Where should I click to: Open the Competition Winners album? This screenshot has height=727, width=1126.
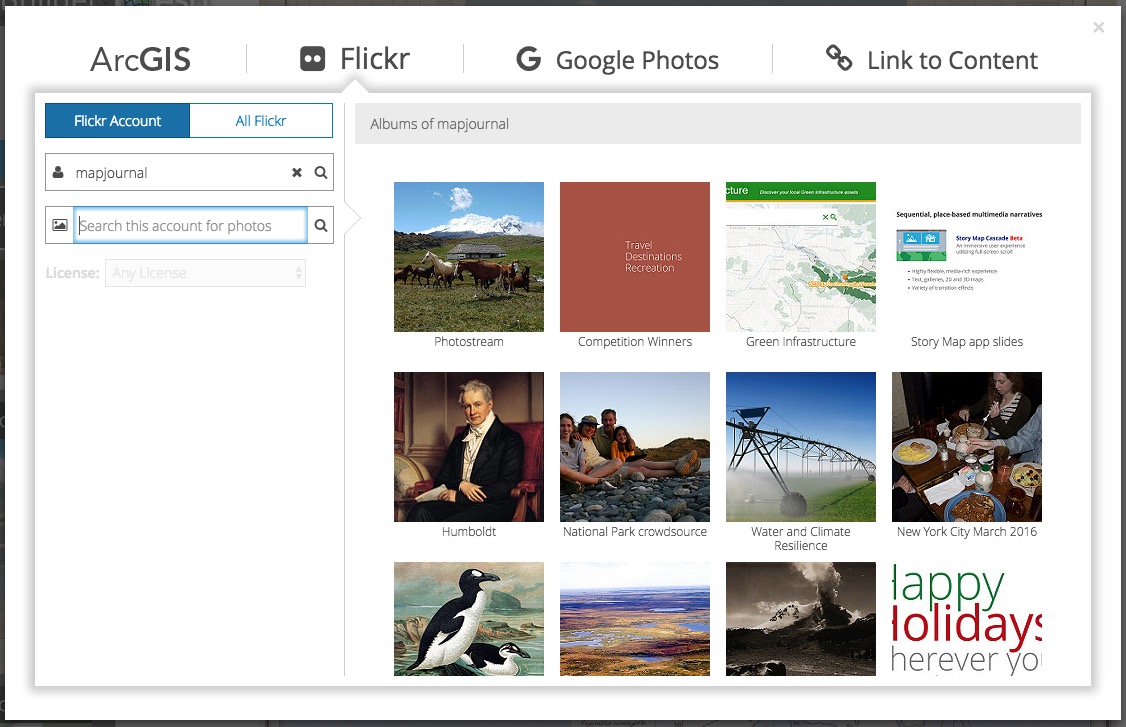(x=635, y=257)
